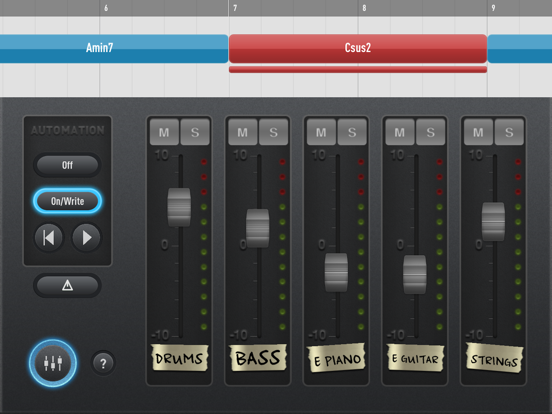
Task: Select the Csus2 chord block
Action: pyautogui.click(x=358, y=49)
